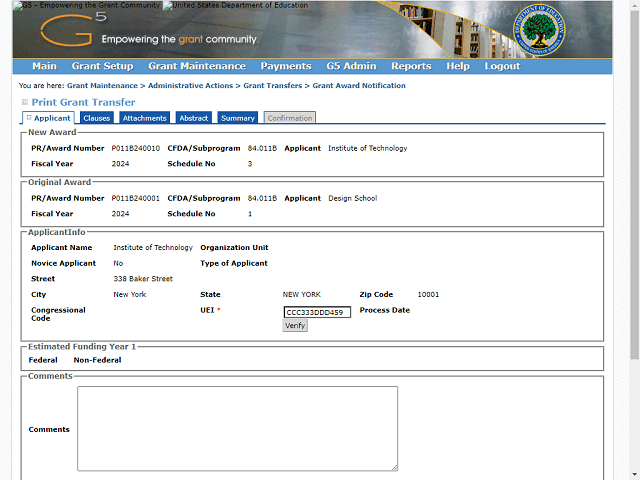Click Logout in the navigation bar
The height and width of the screenshot is (480, 640).
[502, 66]
